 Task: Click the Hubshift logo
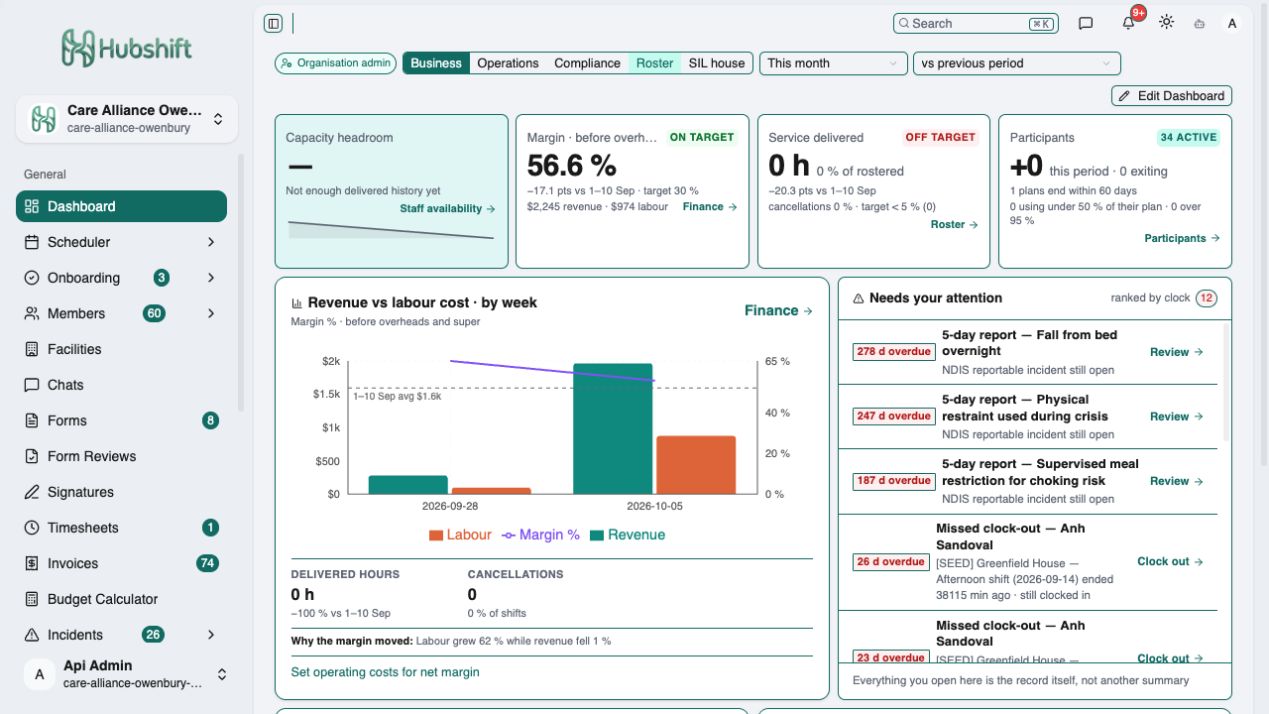click(x=127, y=47)
